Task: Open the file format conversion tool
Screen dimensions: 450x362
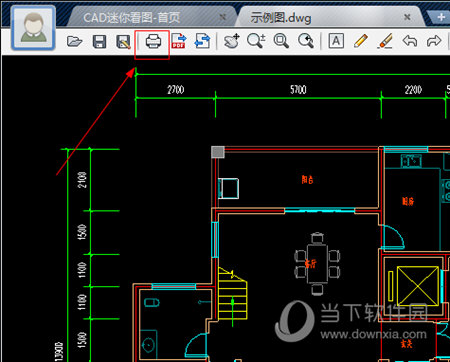Action: pyautogui.click(x=202, y=41)
